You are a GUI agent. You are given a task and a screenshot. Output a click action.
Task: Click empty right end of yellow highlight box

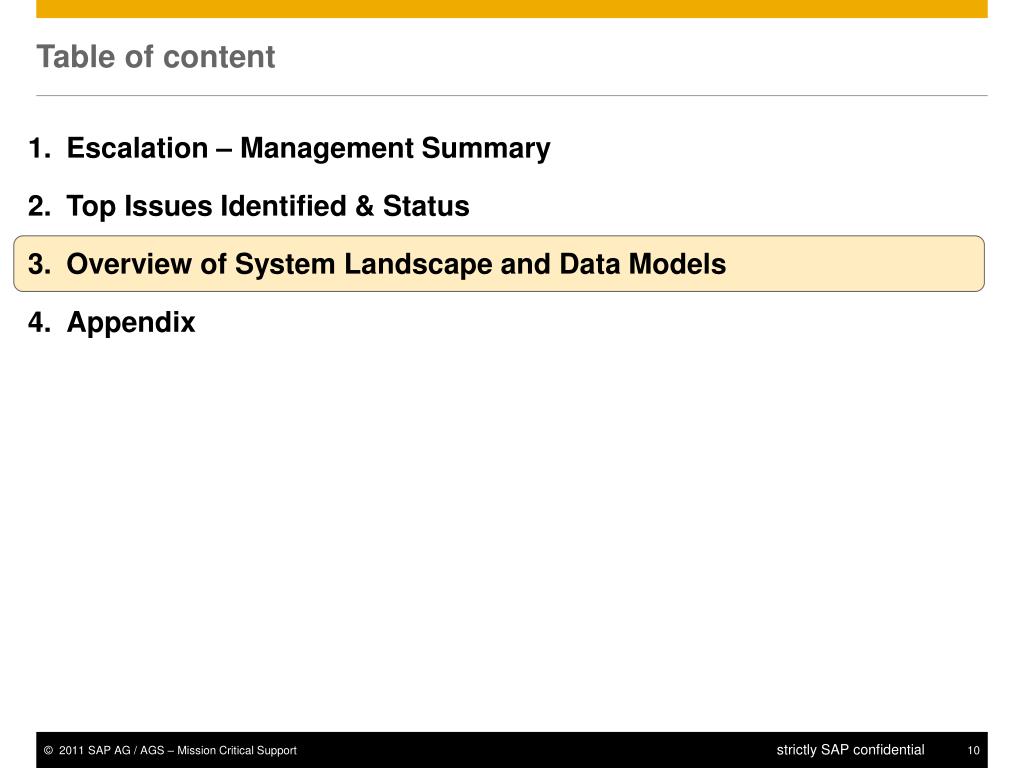900,264
